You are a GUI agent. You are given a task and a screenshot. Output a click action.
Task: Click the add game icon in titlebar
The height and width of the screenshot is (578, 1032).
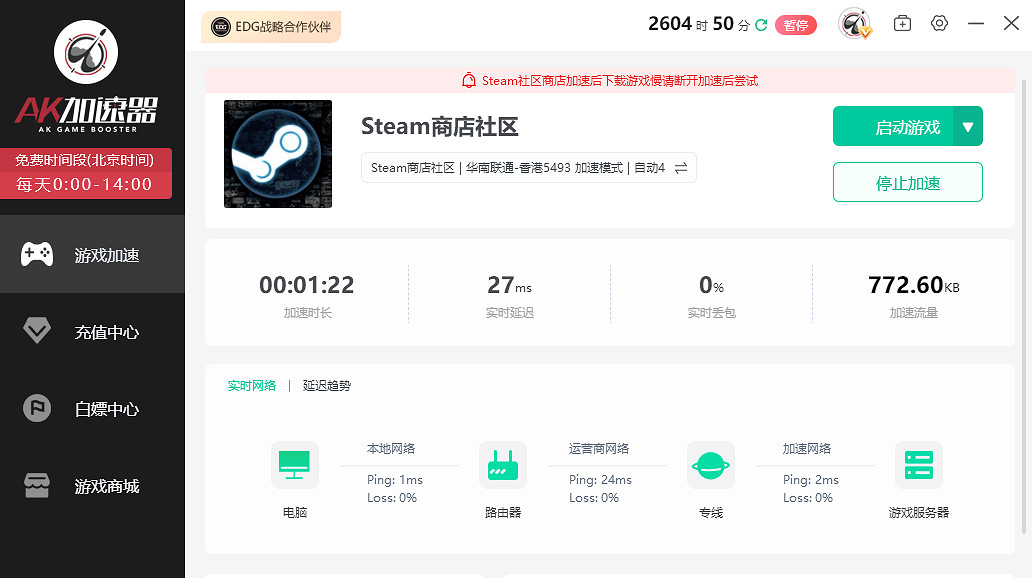pos(901,22)
